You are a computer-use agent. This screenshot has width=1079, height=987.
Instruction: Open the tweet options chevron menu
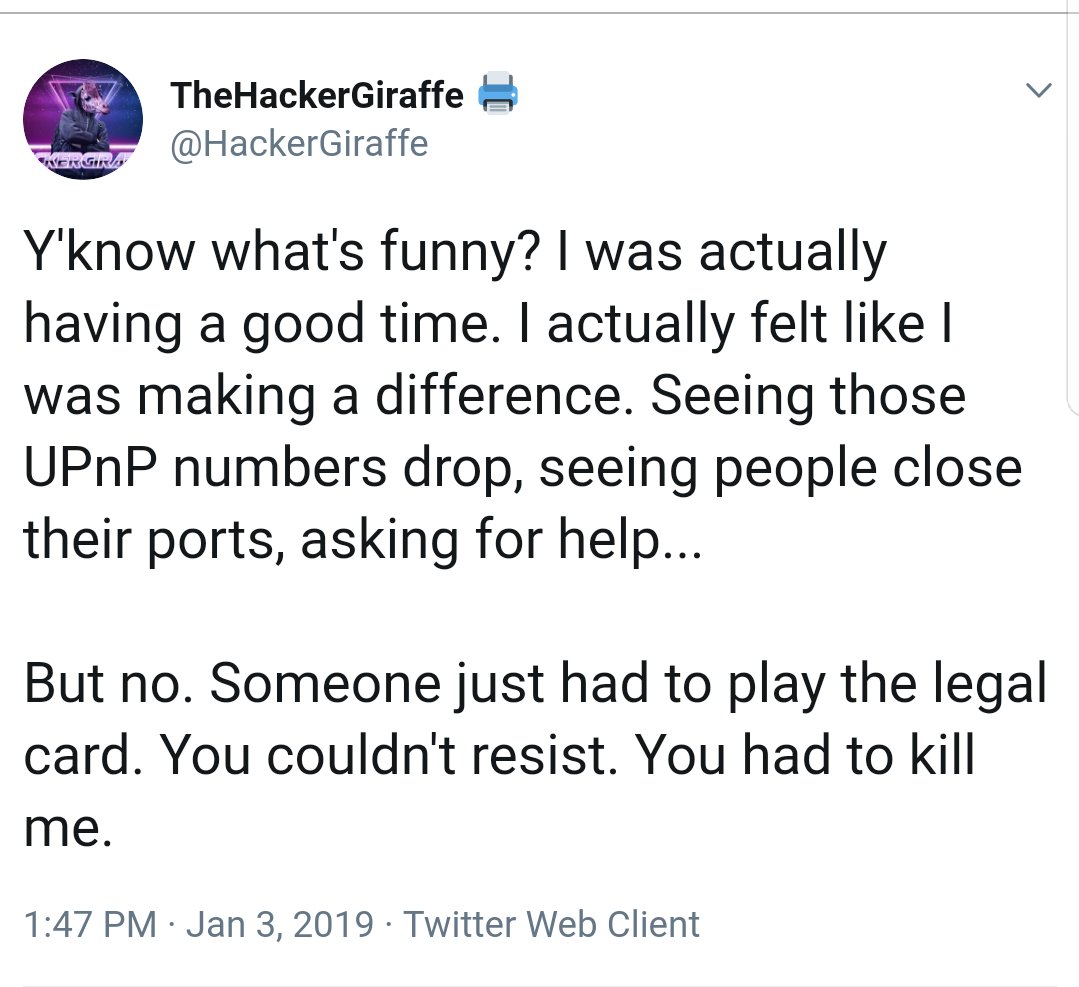[1038, 90]
